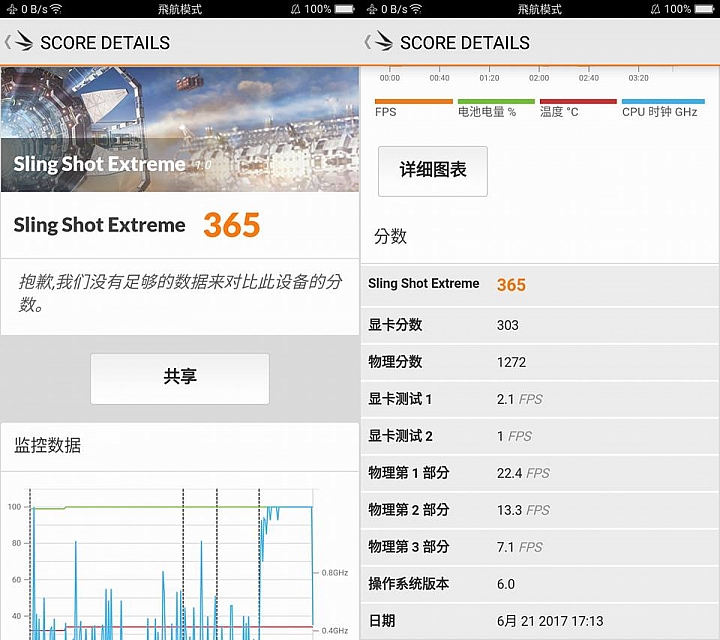Tap the back arrow in left SCORE DETAILS header
Viewport: 720px width, 640px height.
click(x=7, y=43)
